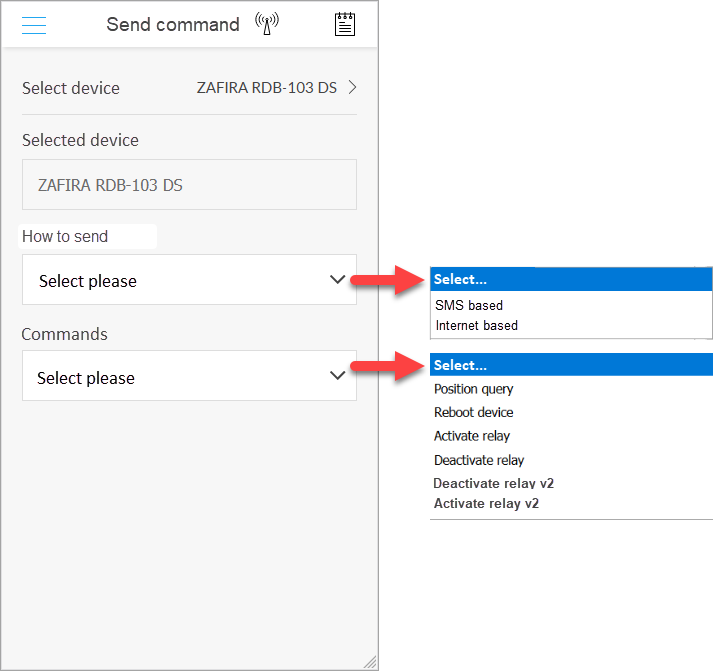
Task: Click the Send command title
Action: 173,25
